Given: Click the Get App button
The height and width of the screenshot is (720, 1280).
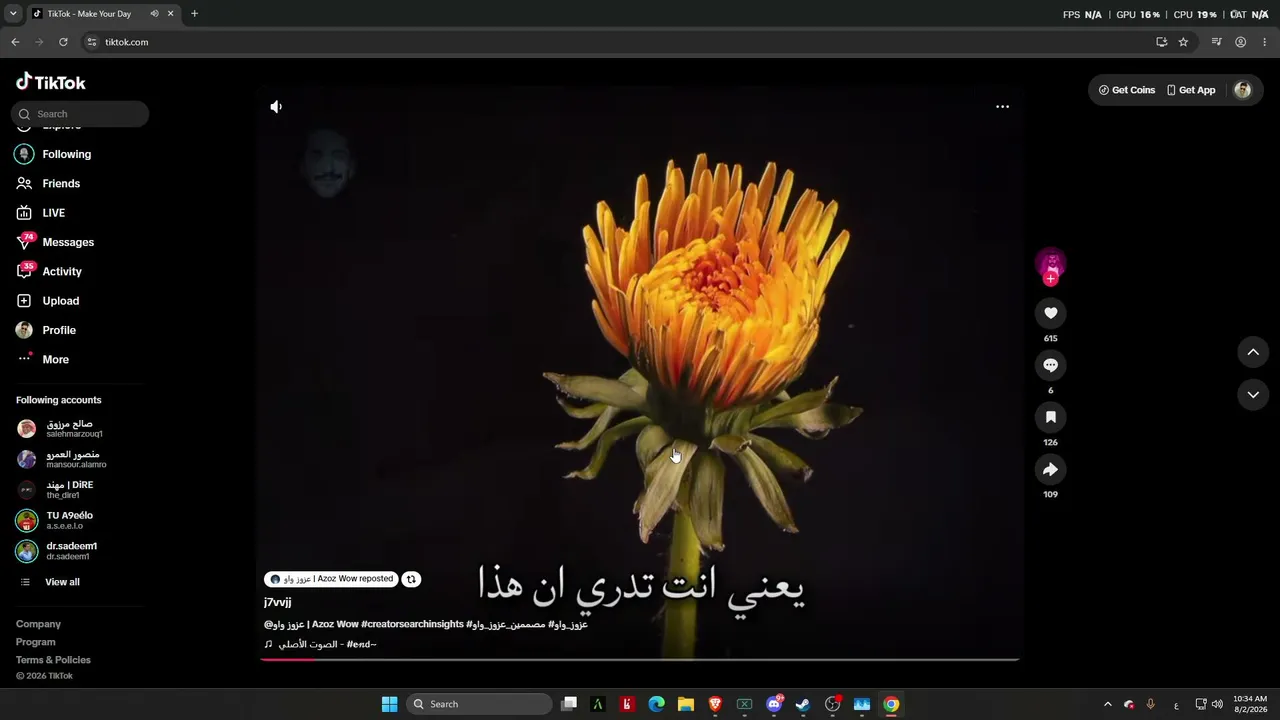Looking at the screenshot, I should (1191, 90).
